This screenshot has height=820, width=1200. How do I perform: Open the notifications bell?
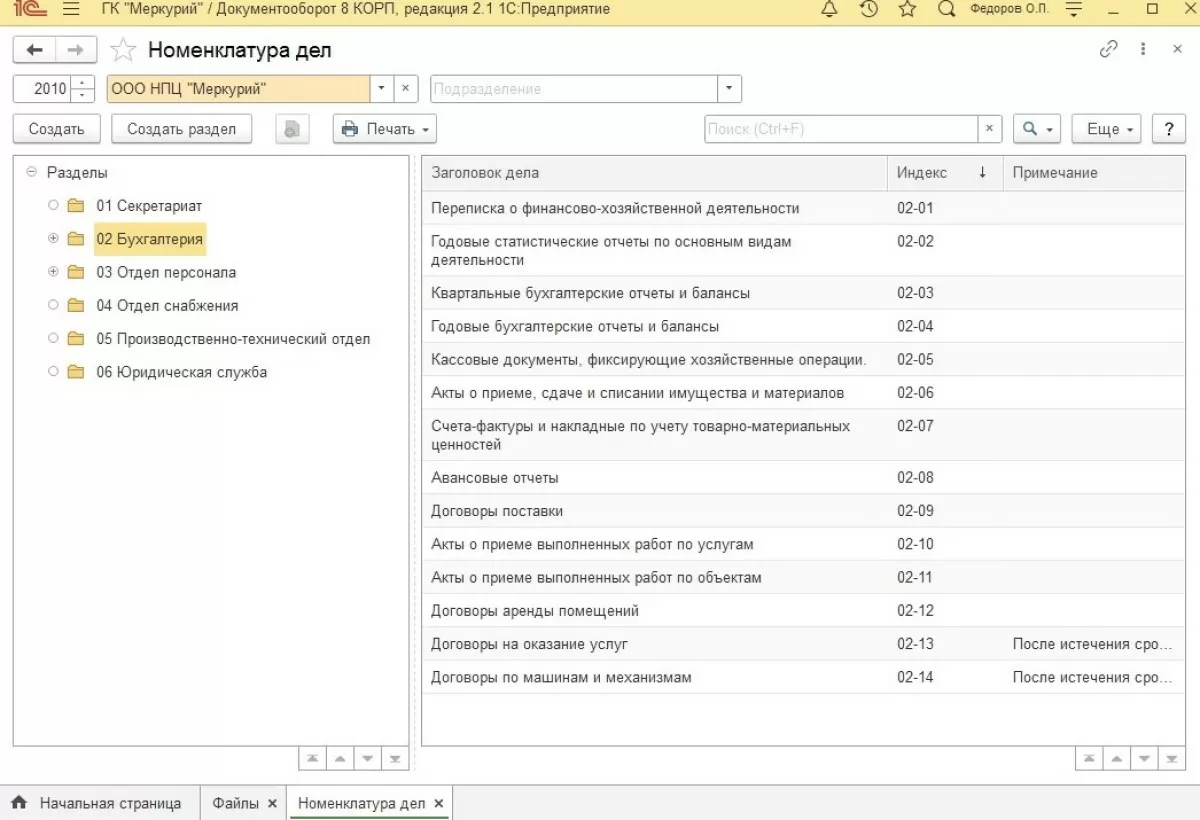point(829,10)
